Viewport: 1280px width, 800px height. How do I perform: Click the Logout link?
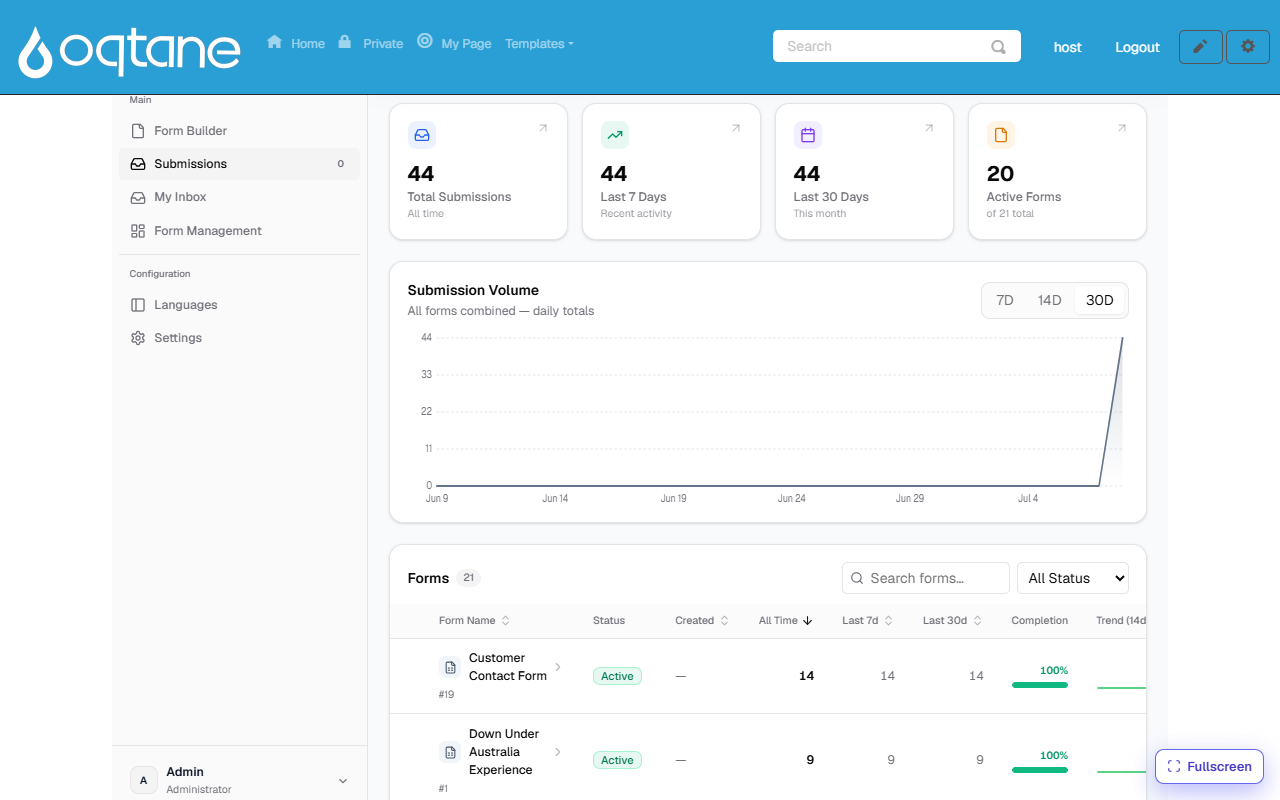1137,47
